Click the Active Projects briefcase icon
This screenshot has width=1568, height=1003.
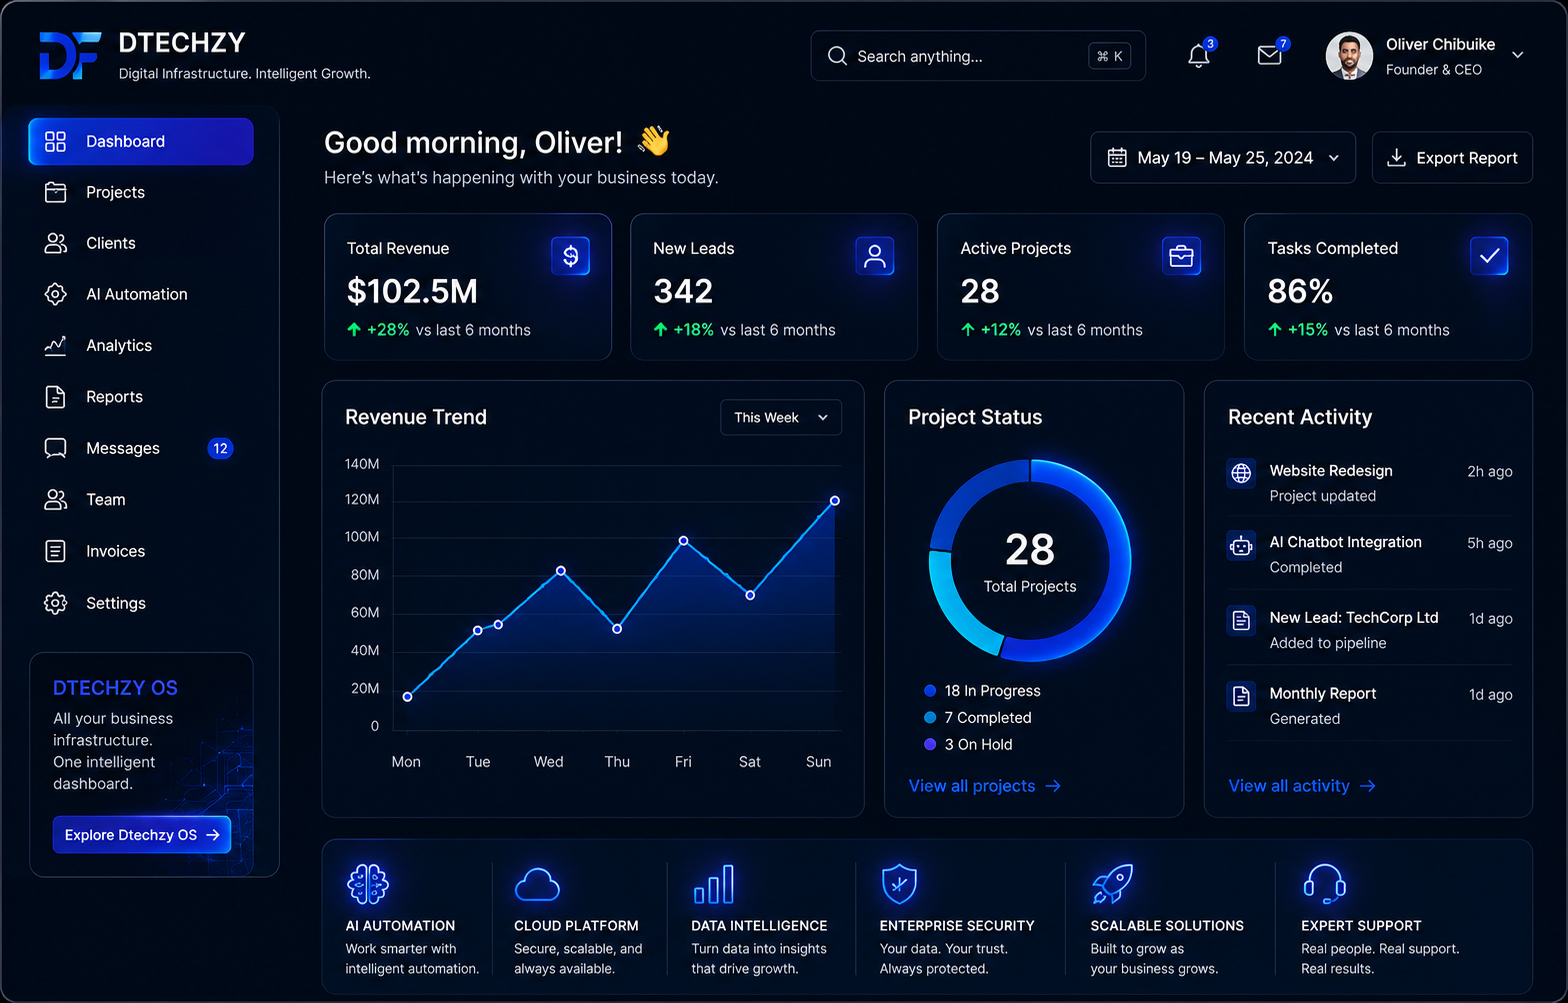1181,256
